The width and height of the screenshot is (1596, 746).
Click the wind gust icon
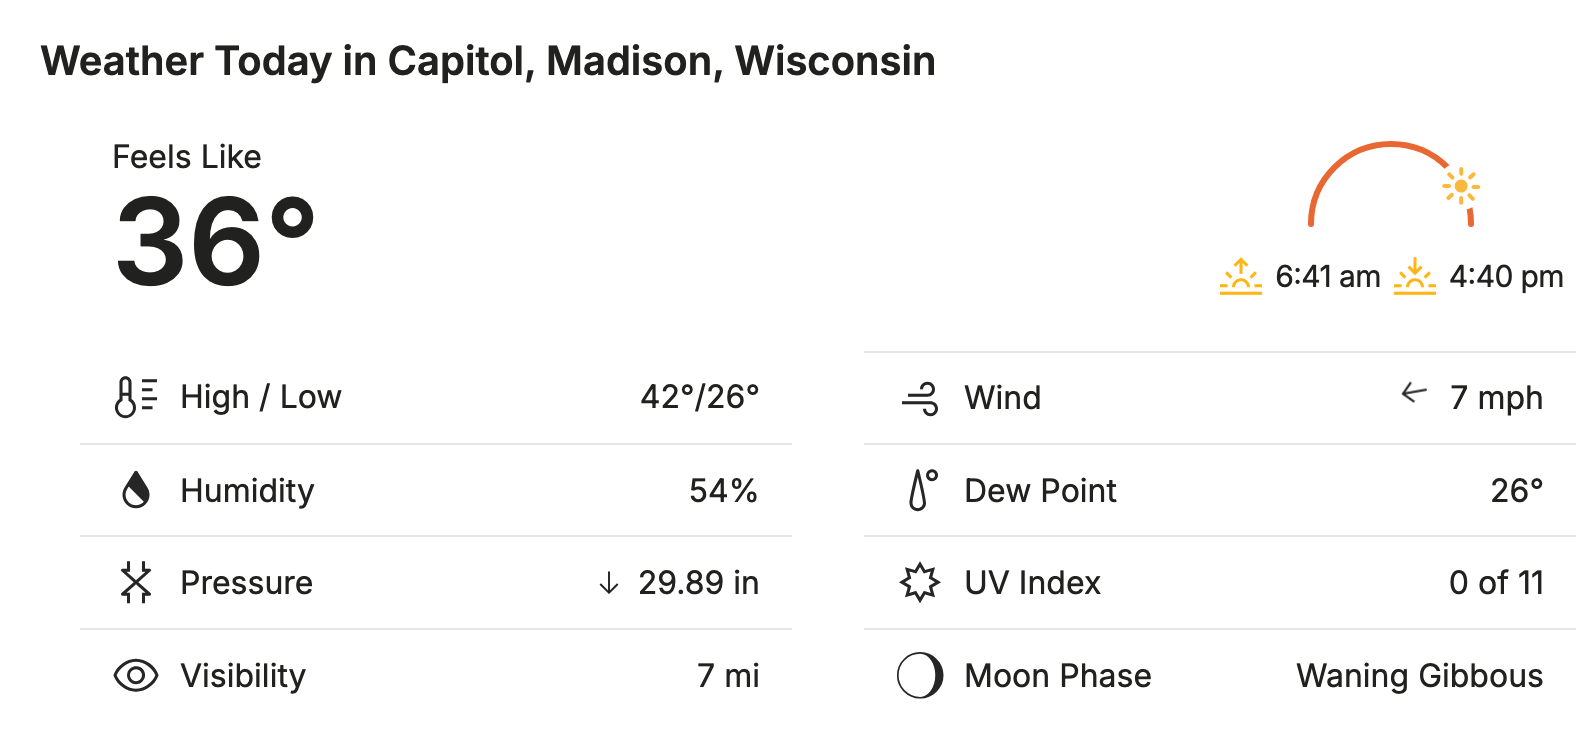920,398
